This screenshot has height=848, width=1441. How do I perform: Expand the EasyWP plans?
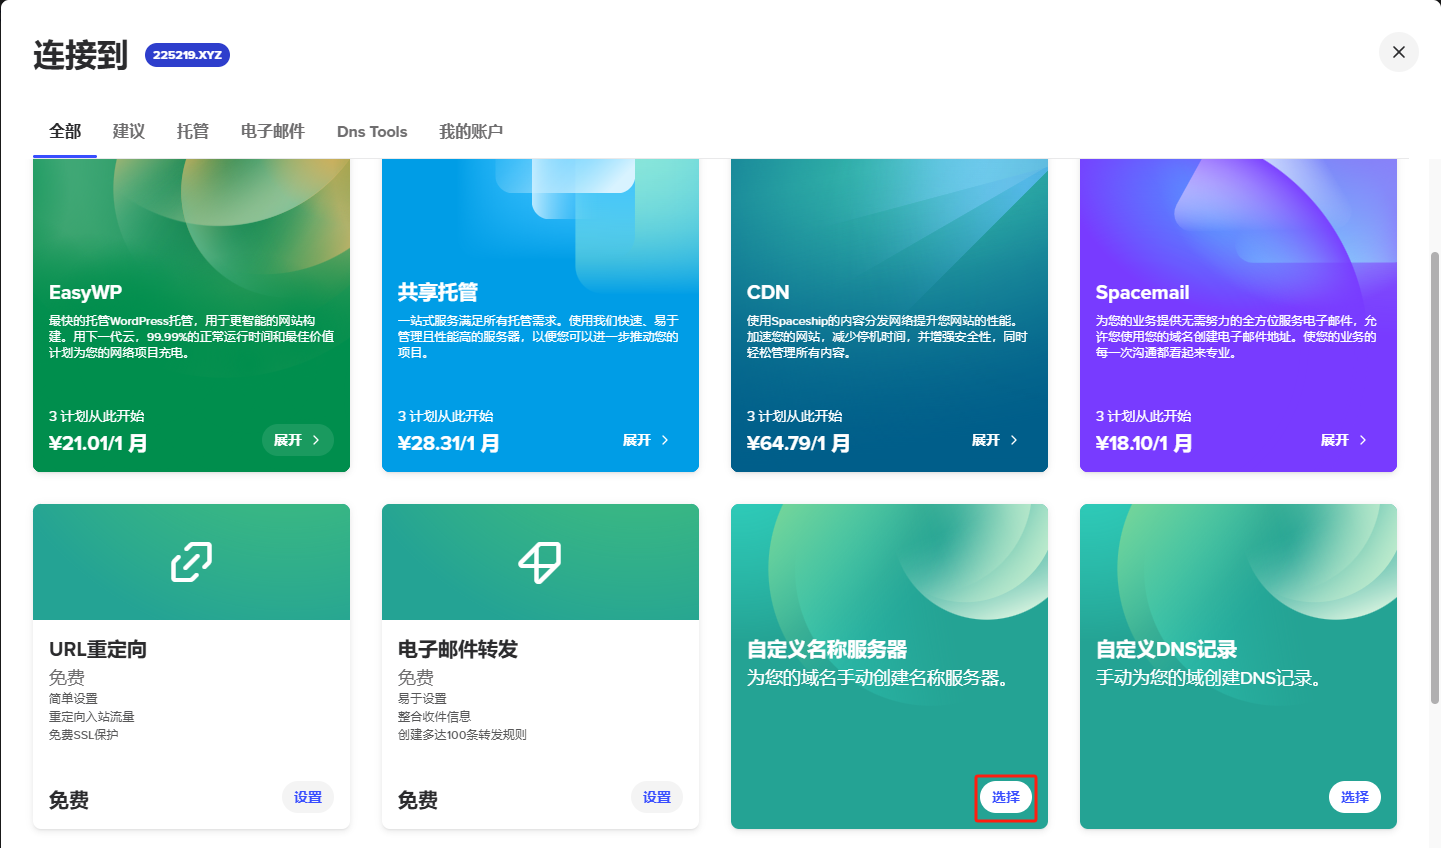click(x=297, y=440)
